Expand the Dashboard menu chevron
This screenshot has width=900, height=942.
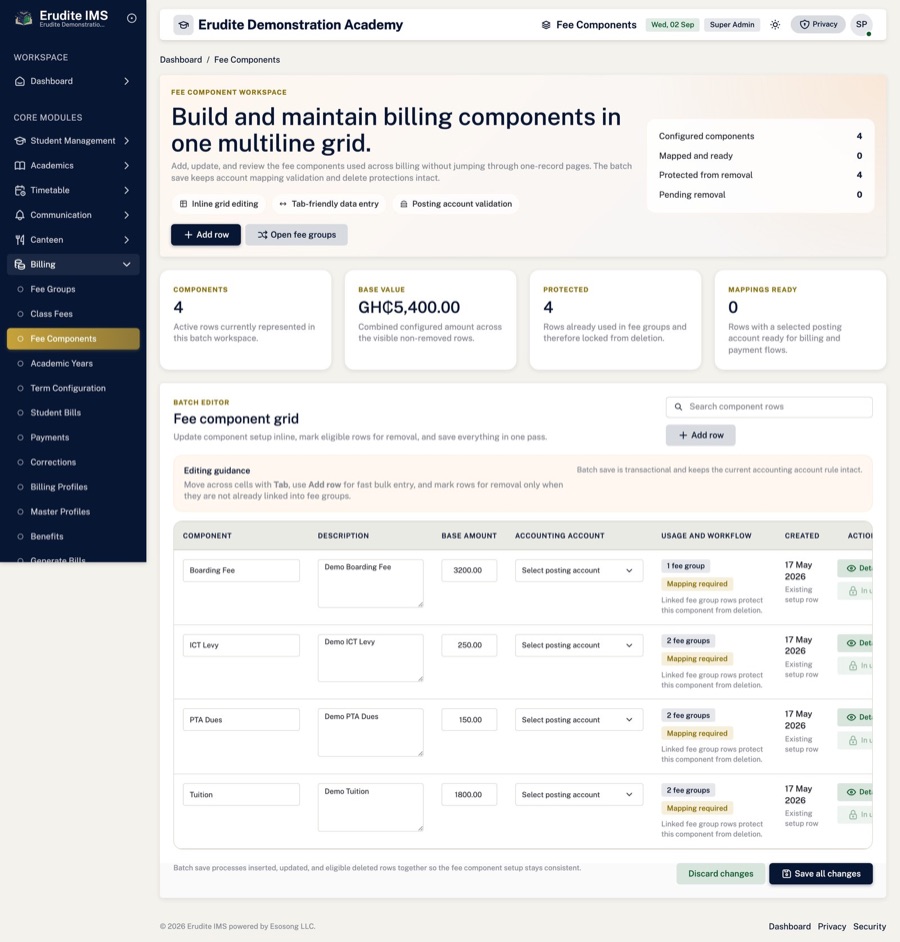(x=126, y=81)
